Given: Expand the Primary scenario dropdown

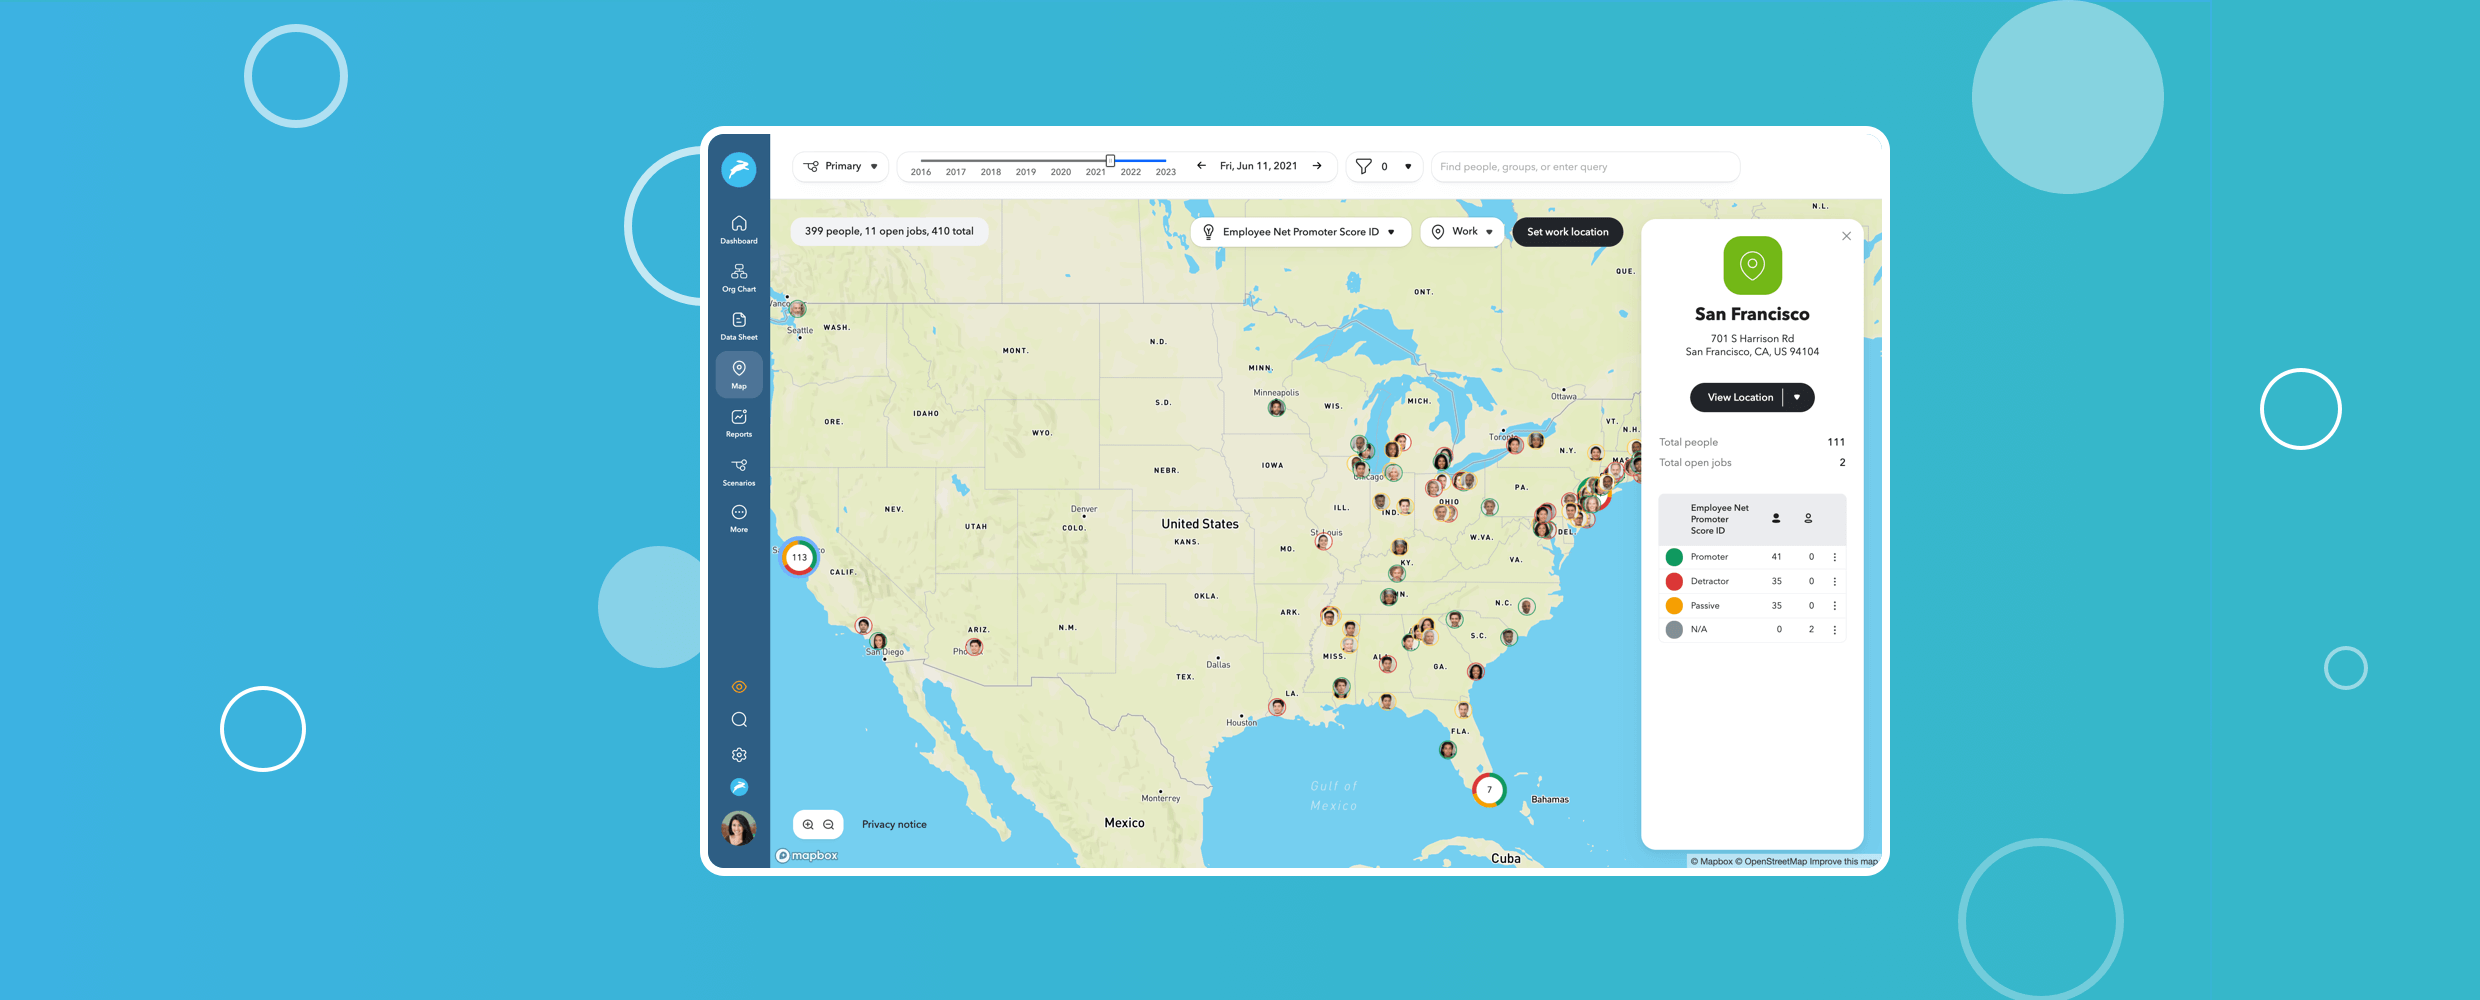Looking at the screenshot, I should [841, 166].
